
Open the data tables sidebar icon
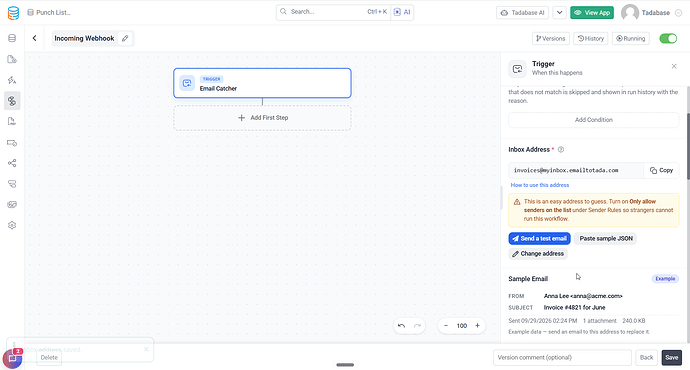pyautogui.click(x=12, y=38)
